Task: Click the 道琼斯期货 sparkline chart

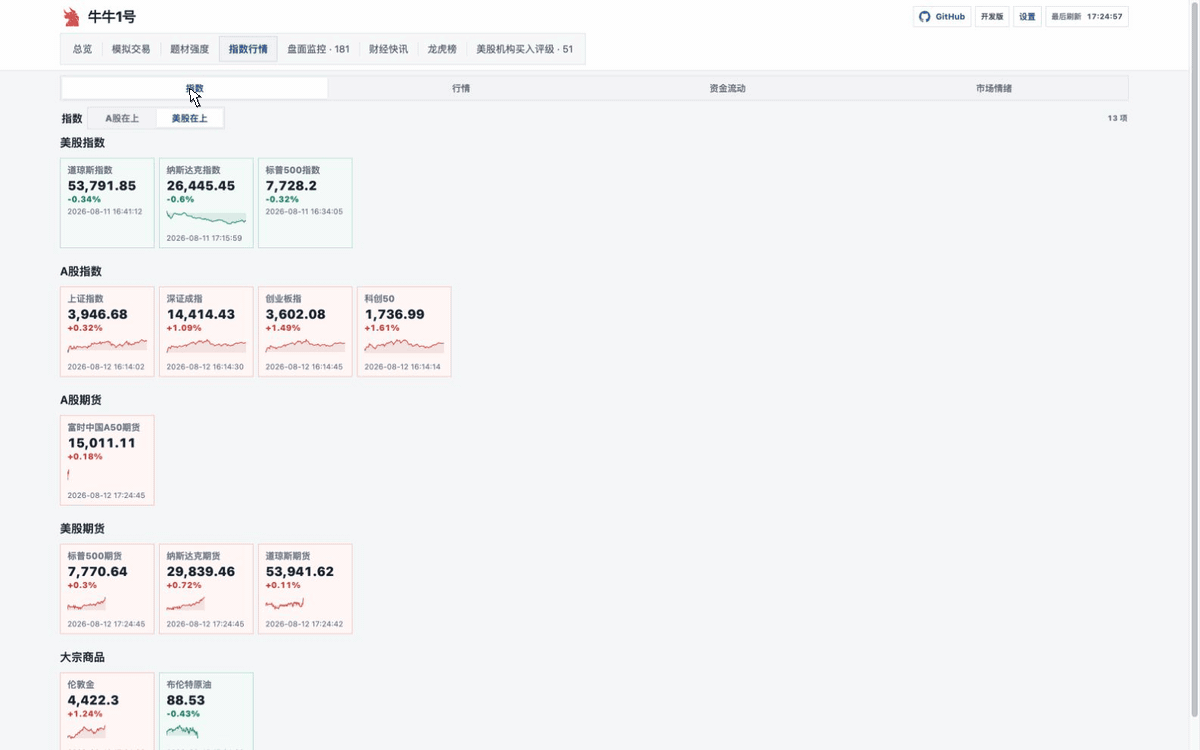Action: click(285, 603)
